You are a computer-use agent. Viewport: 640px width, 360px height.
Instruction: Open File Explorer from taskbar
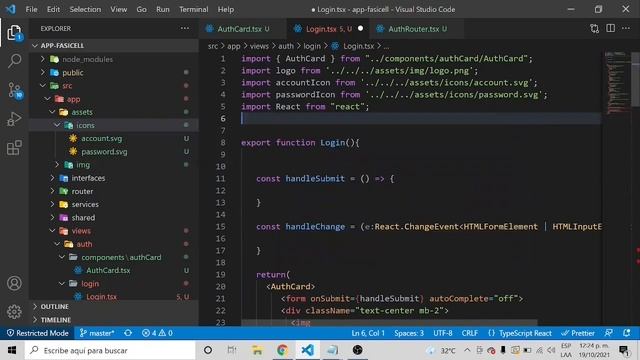pos(257,350)
